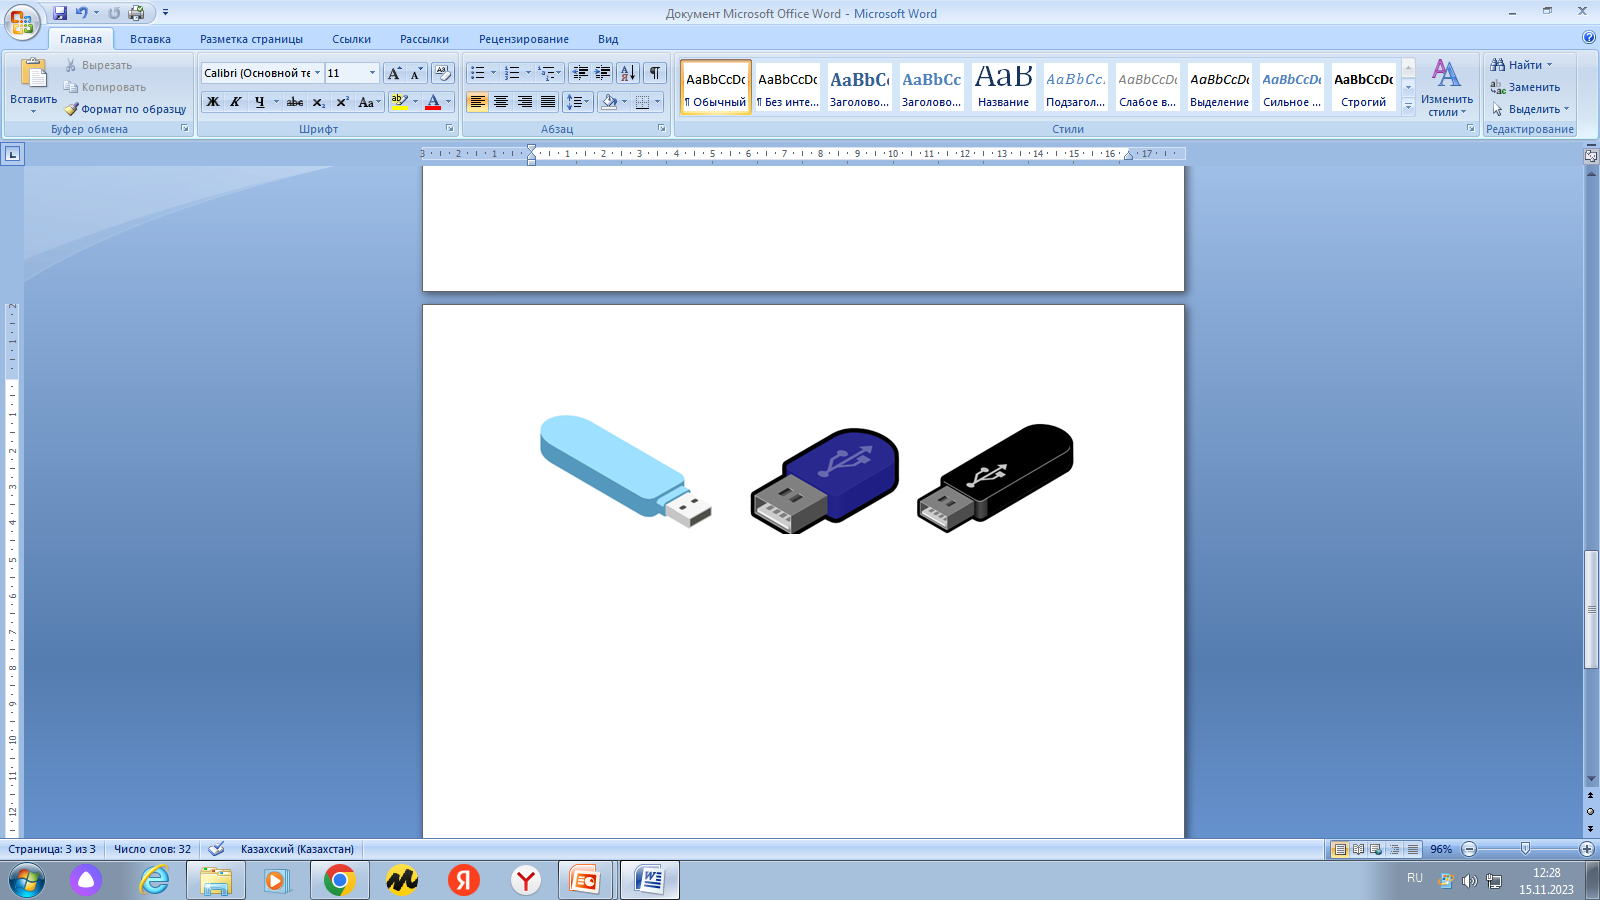Image resolution: width=1600 pixels, height=900 pixels.
Task: Click the zoom slider handle
Action: click(1525, 849)
